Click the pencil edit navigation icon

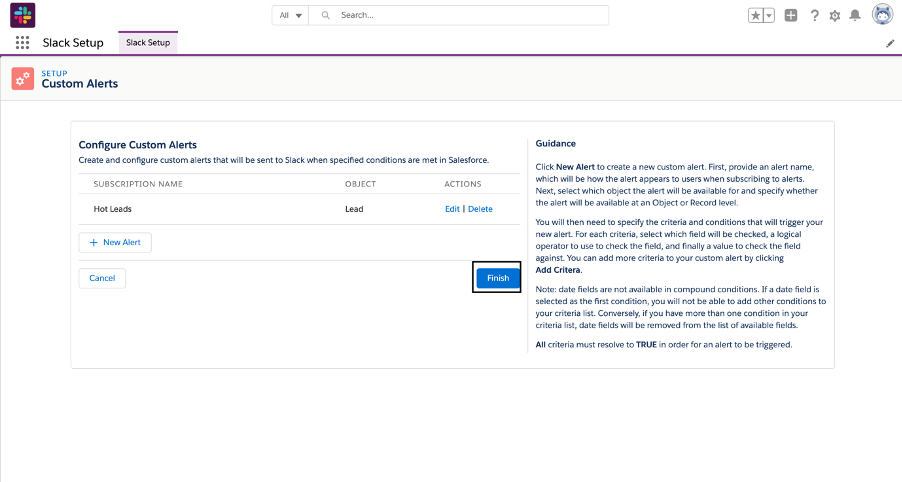pos(890,44)
